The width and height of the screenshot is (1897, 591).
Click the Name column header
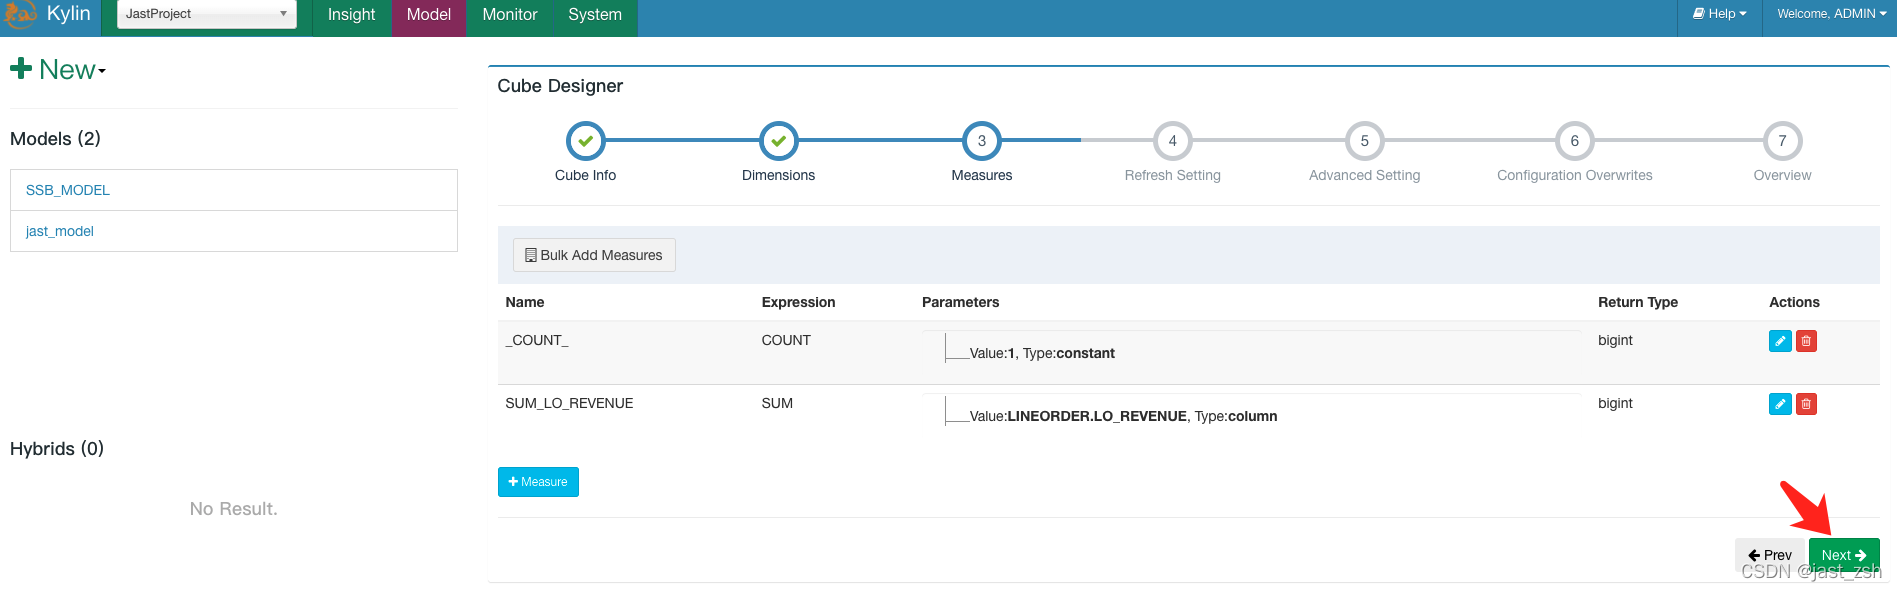[x=525, y=302]
